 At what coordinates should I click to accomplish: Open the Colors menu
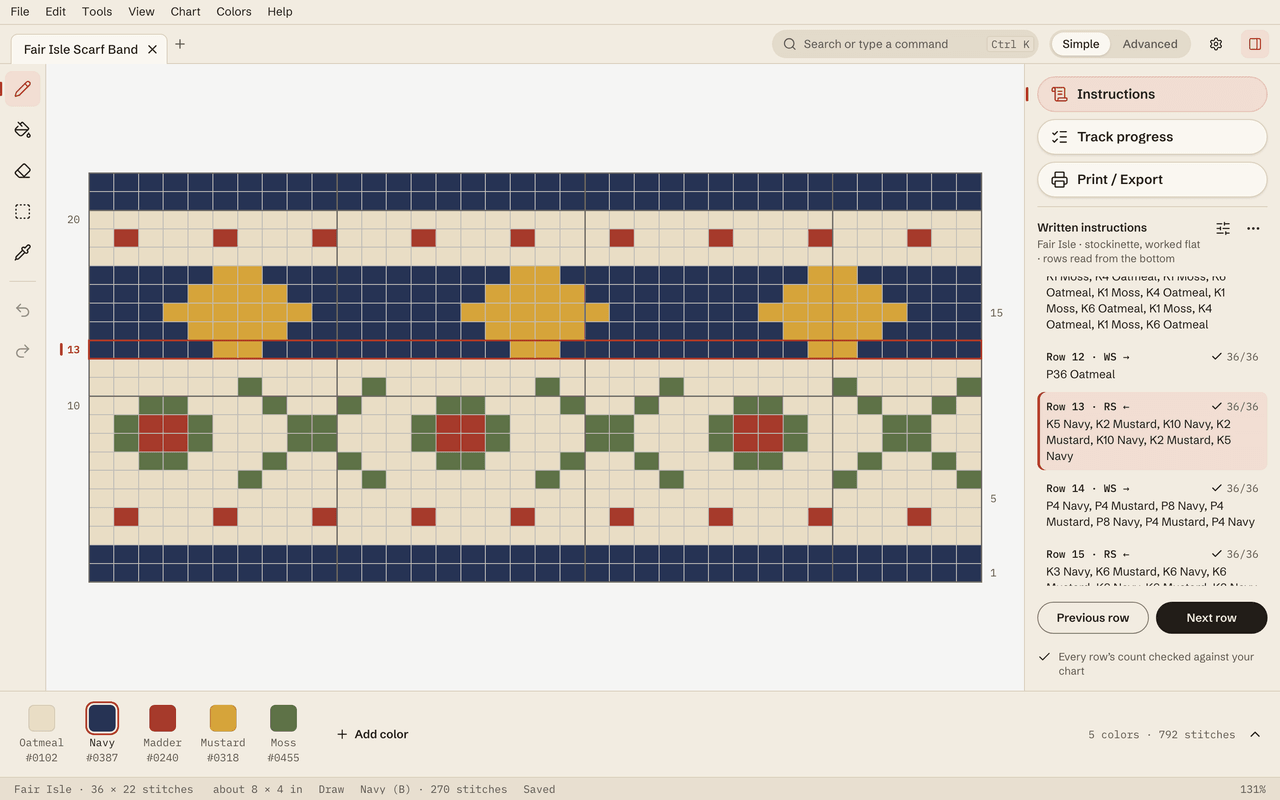233,12
